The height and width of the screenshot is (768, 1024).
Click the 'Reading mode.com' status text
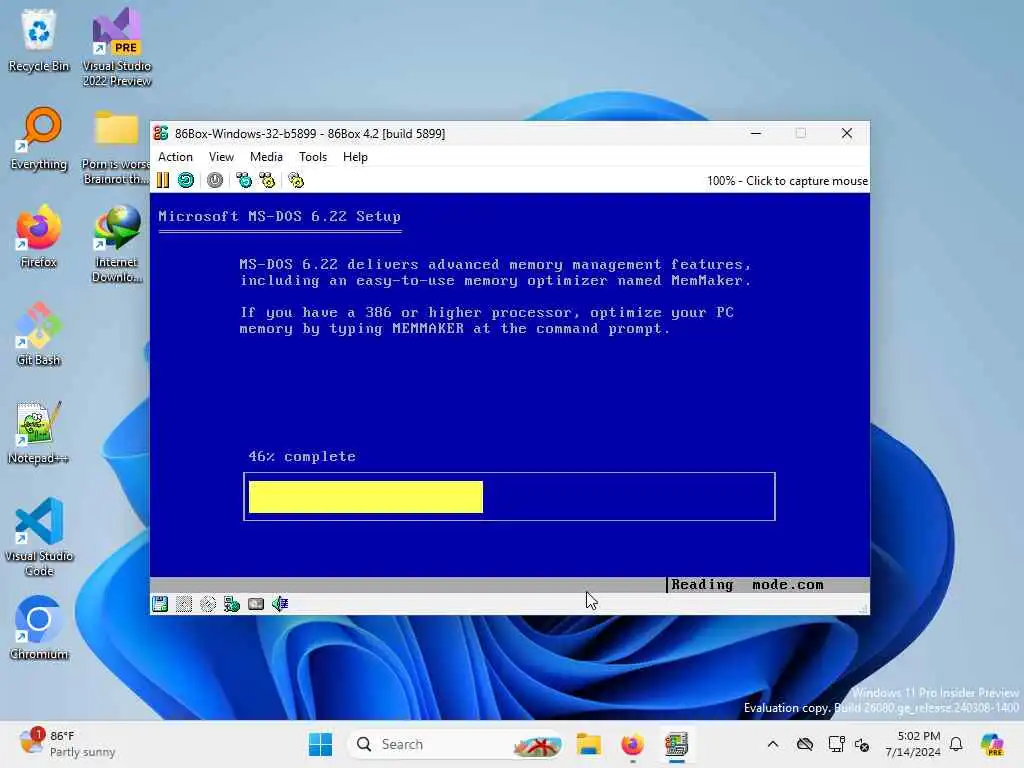point(747,584)
